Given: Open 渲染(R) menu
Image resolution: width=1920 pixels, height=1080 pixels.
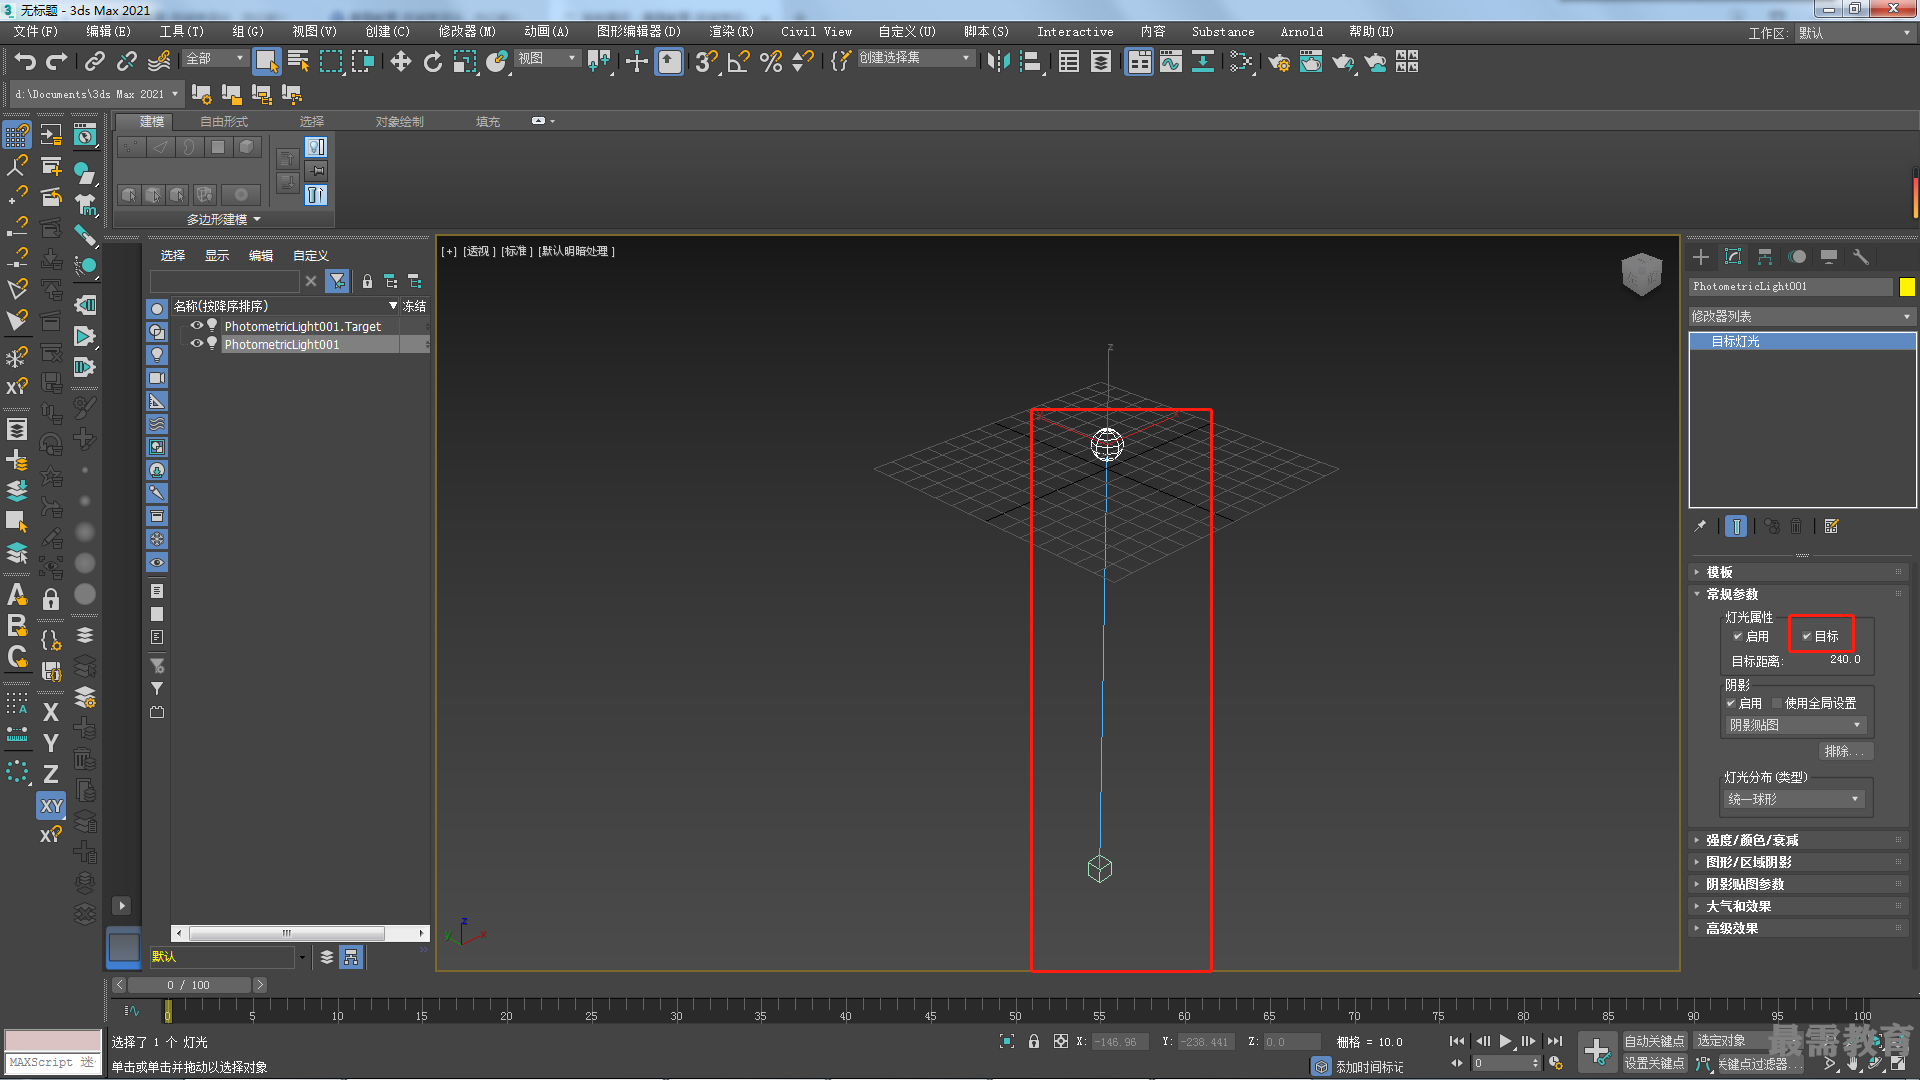Looking at the screenshot, I should coord(731,32).
